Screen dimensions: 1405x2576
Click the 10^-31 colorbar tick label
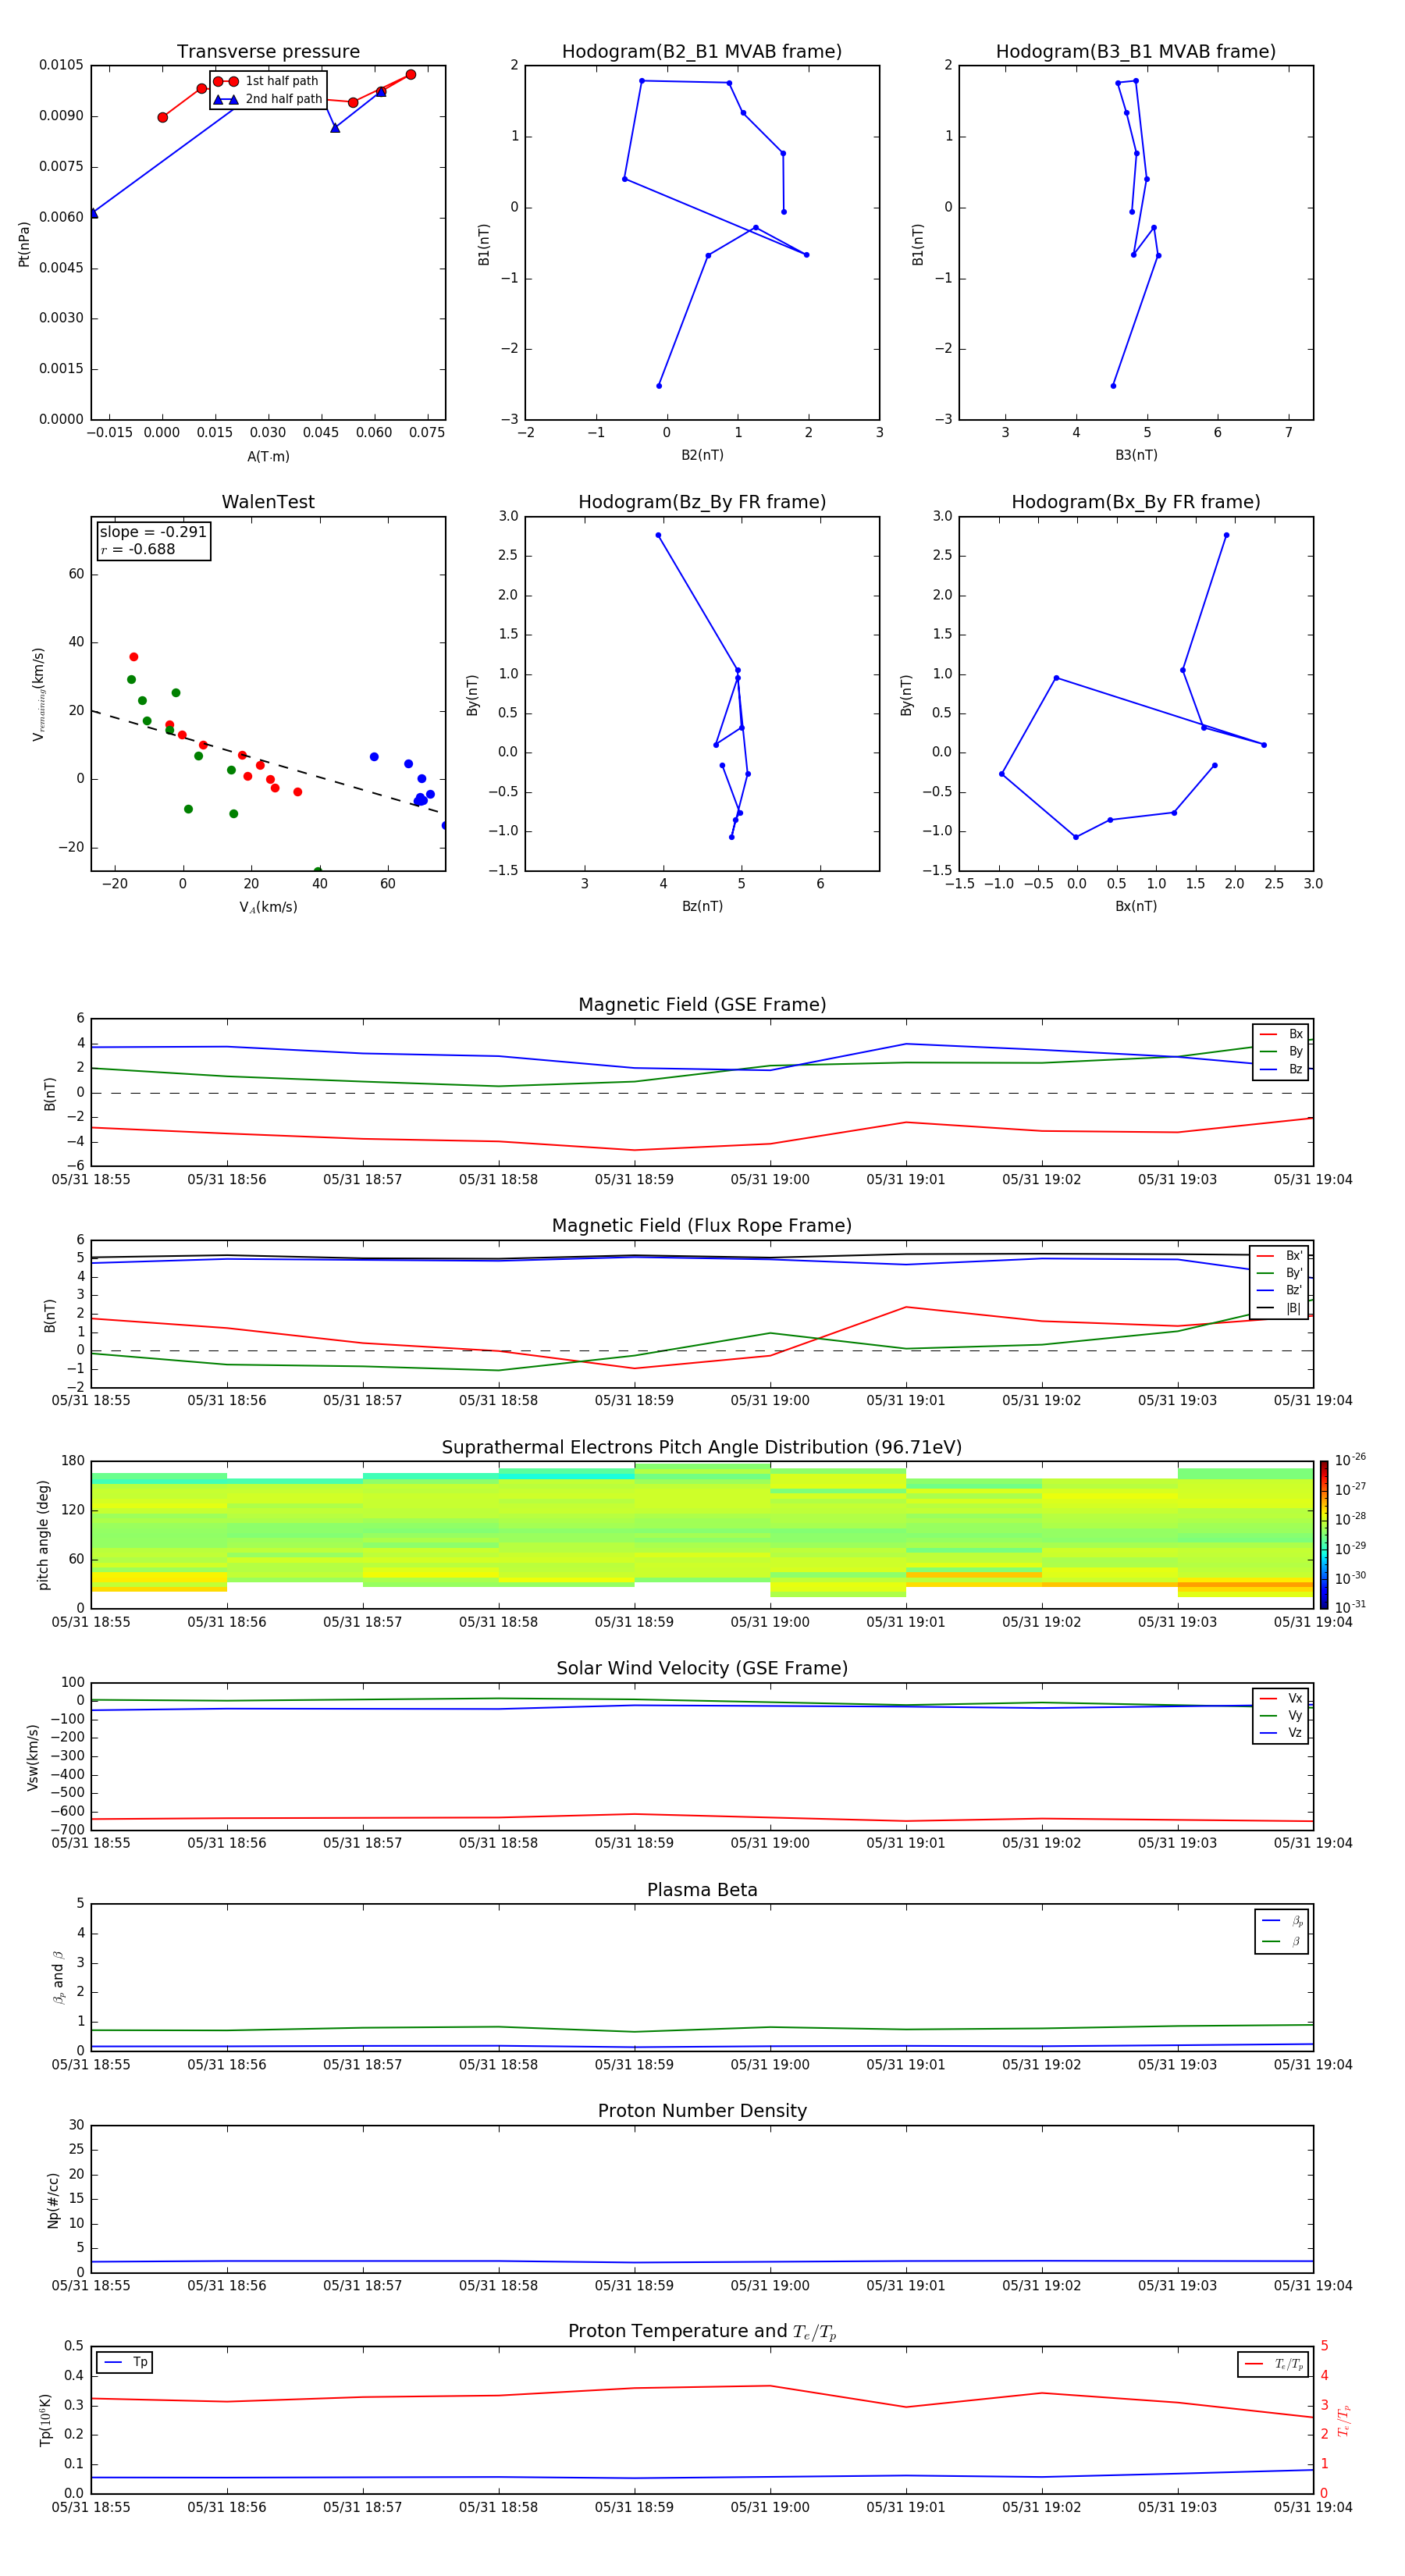(1350, 1607)
